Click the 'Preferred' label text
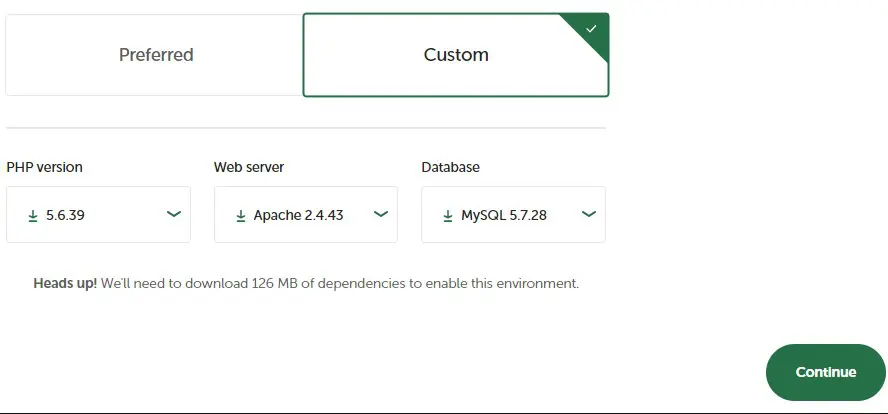The height and width of the screenshot is (414, 888). 156,55
